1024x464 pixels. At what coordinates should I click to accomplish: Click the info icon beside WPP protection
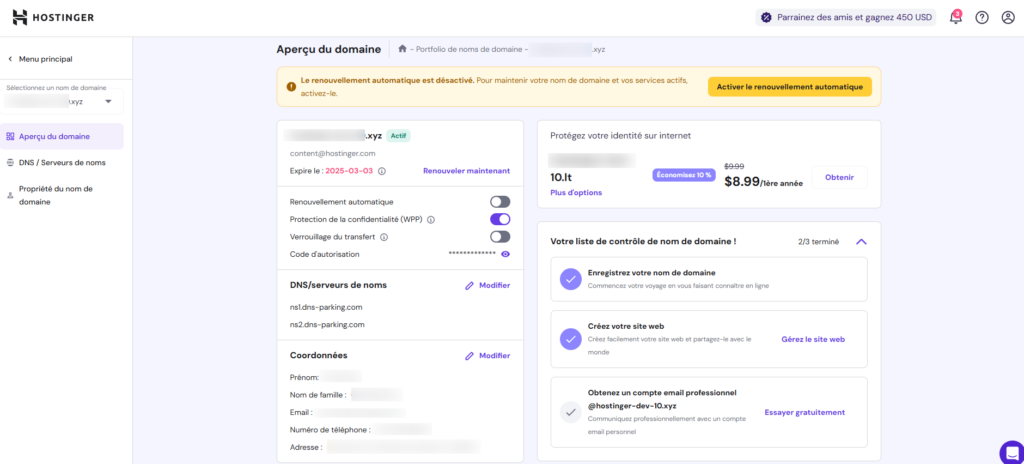tap(431, 220)
